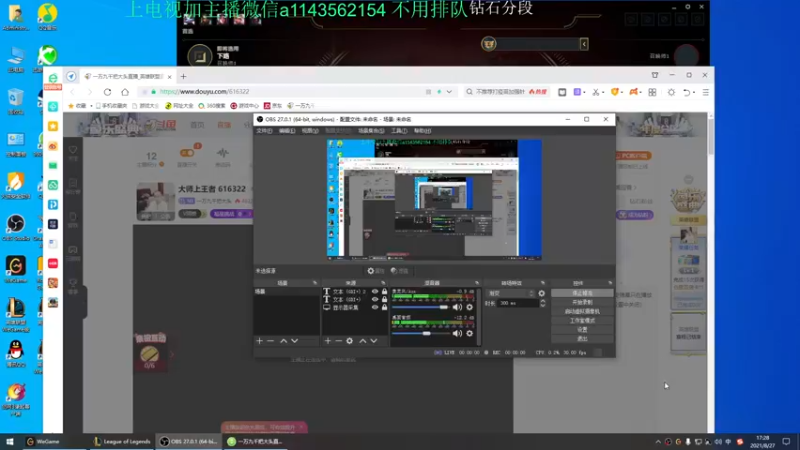Image resolution: width=800 pixels, height=450 pixels.
Task: Add a new source with the plus icon
Action: (x=328, y=340)
